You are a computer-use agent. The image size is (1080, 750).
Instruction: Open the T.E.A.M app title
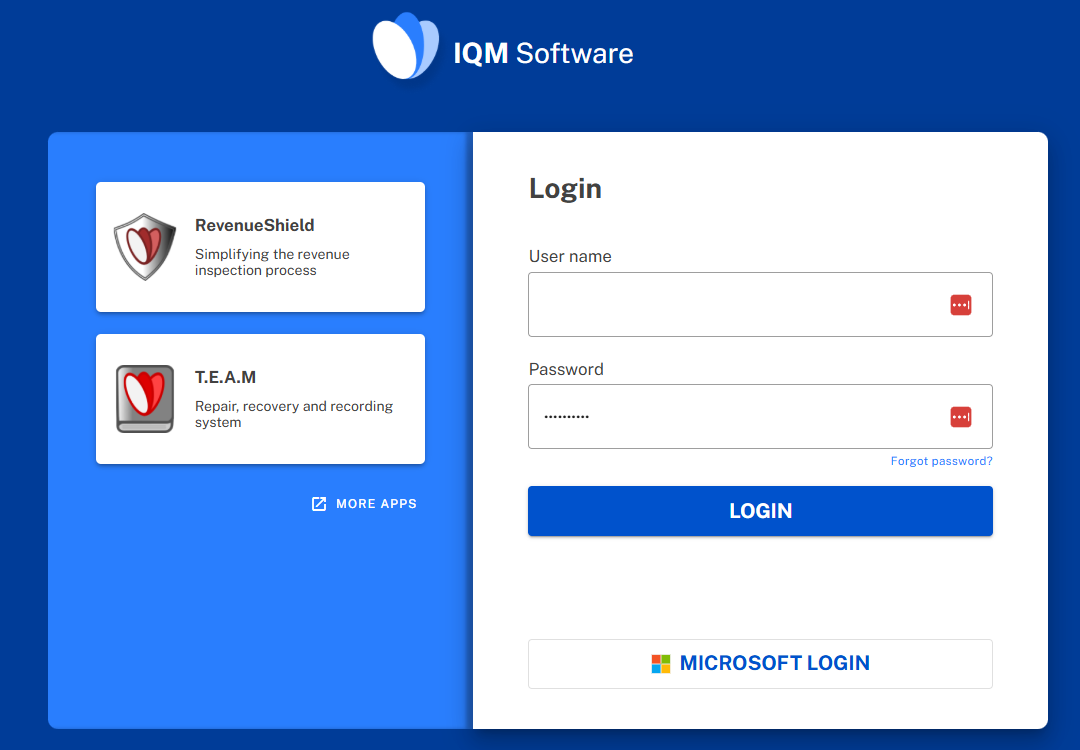225,378
